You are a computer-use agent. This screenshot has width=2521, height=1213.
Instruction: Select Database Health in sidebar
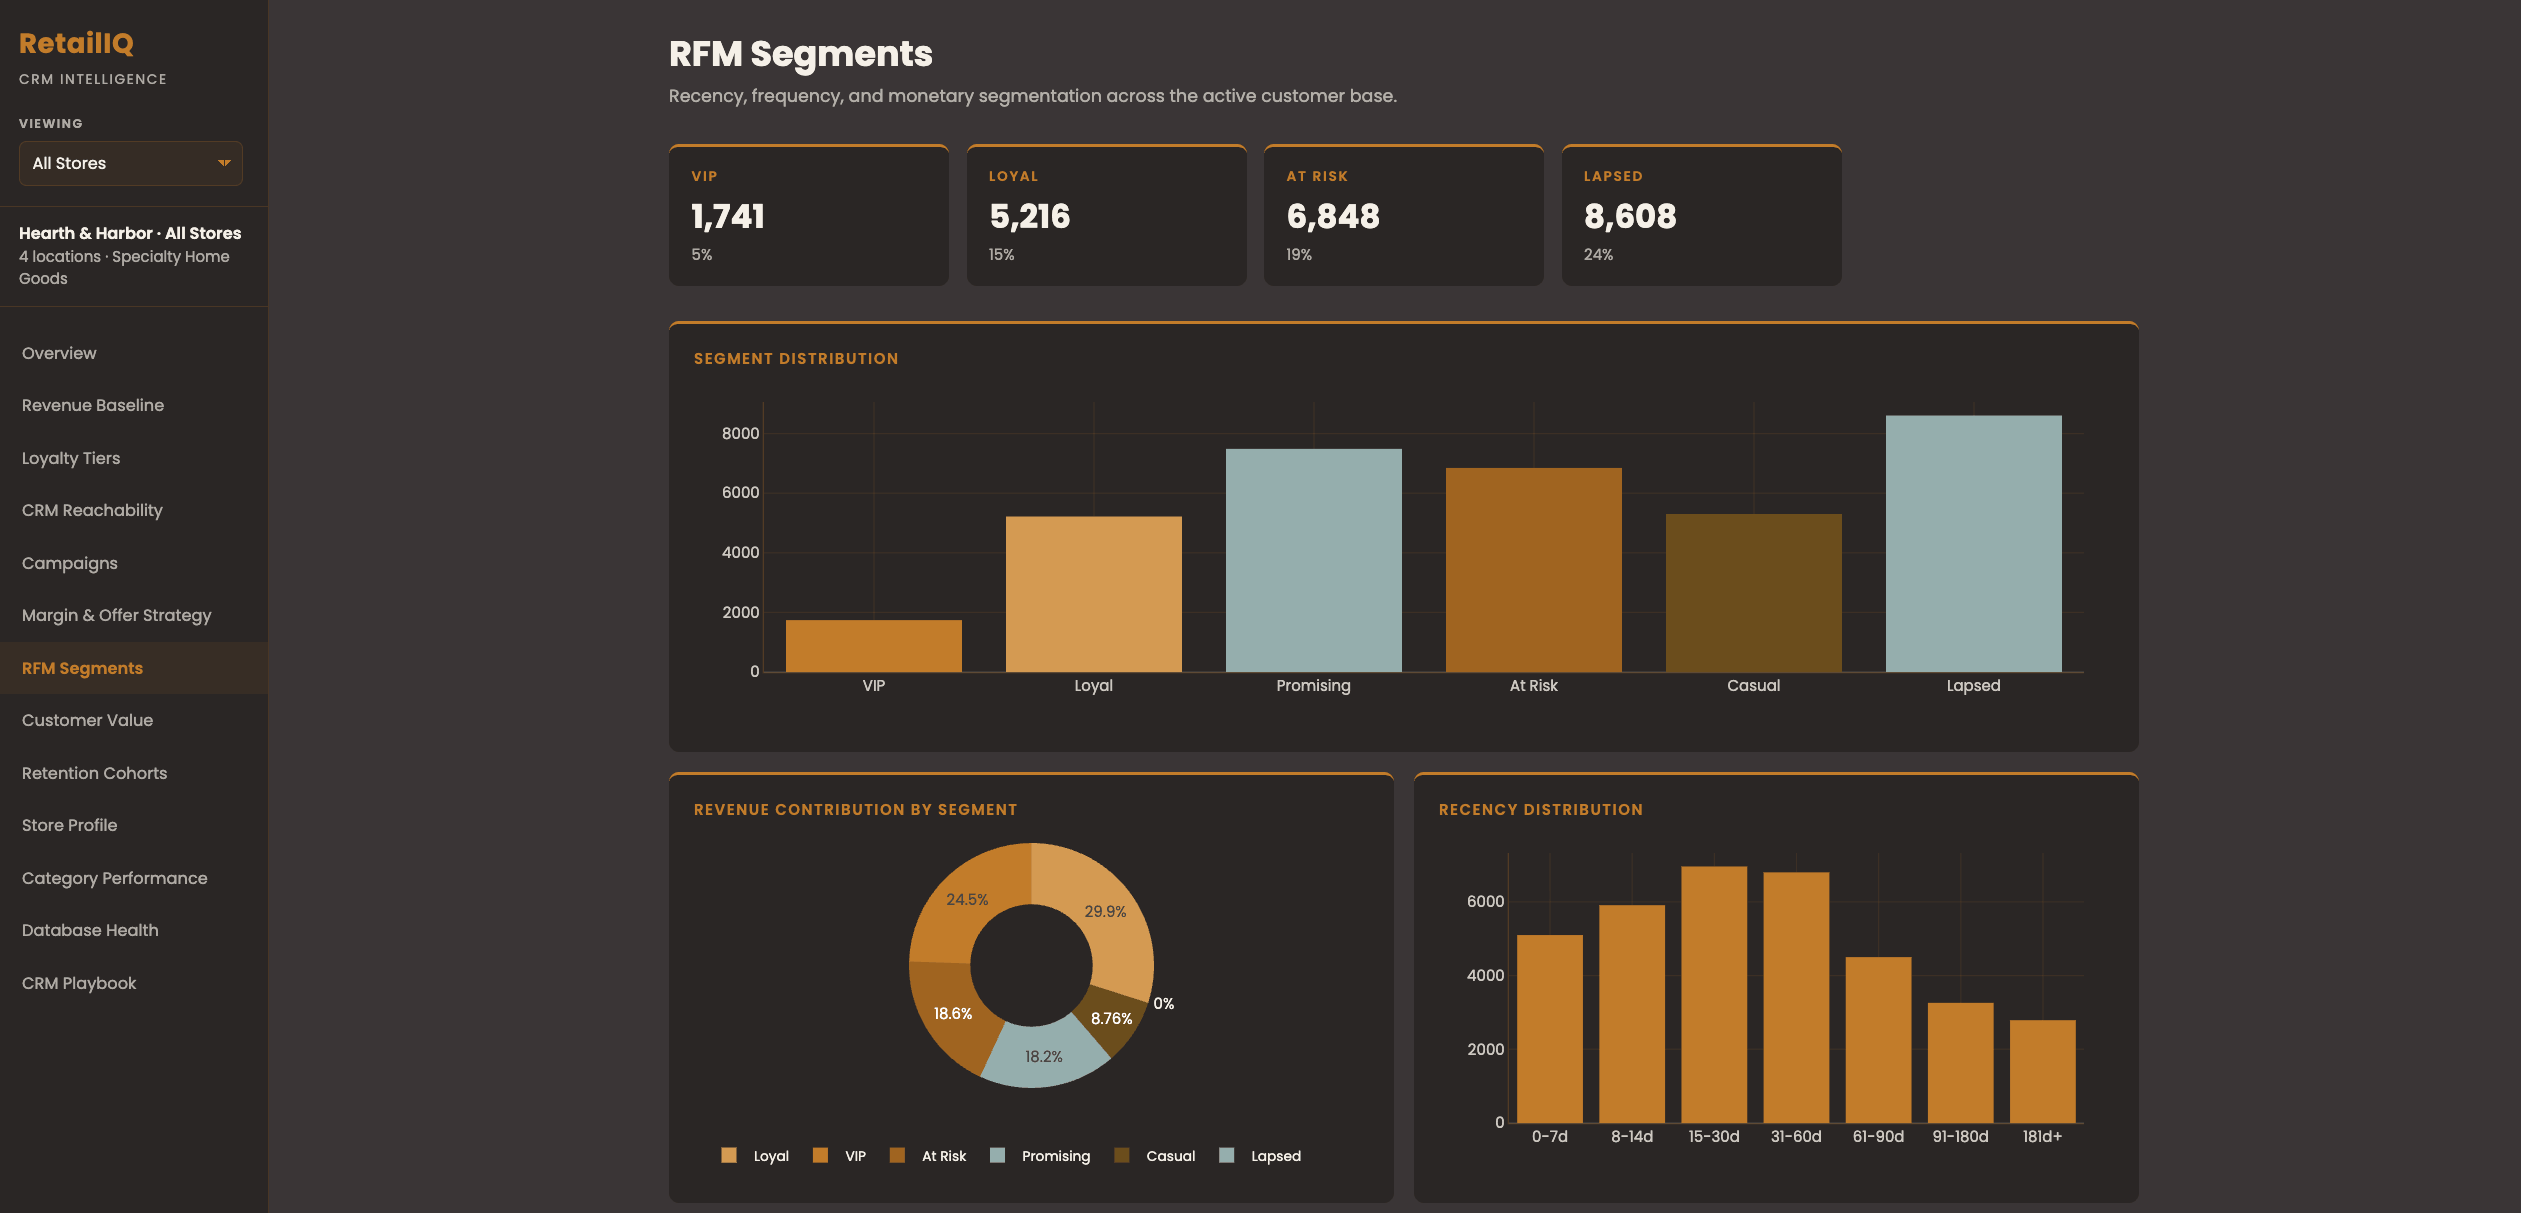[134, 930]
